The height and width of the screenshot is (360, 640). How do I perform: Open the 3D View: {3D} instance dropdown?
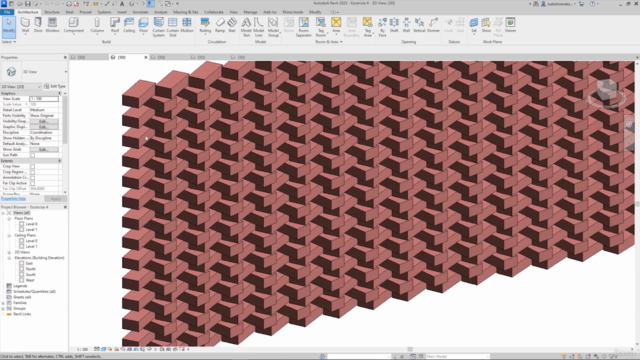21,87
